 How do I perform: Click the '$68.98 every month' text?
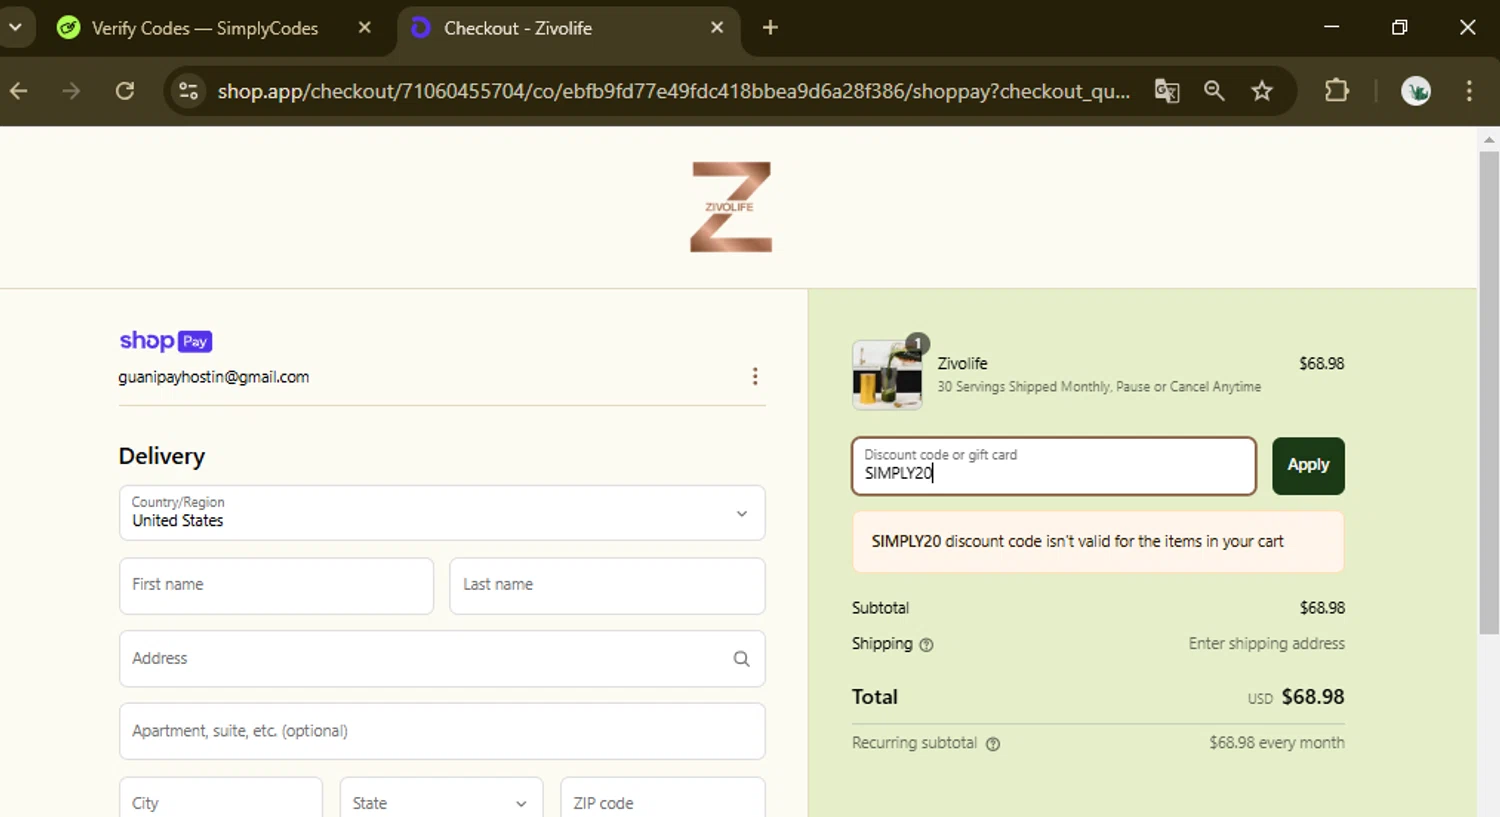coord(1277,743)
